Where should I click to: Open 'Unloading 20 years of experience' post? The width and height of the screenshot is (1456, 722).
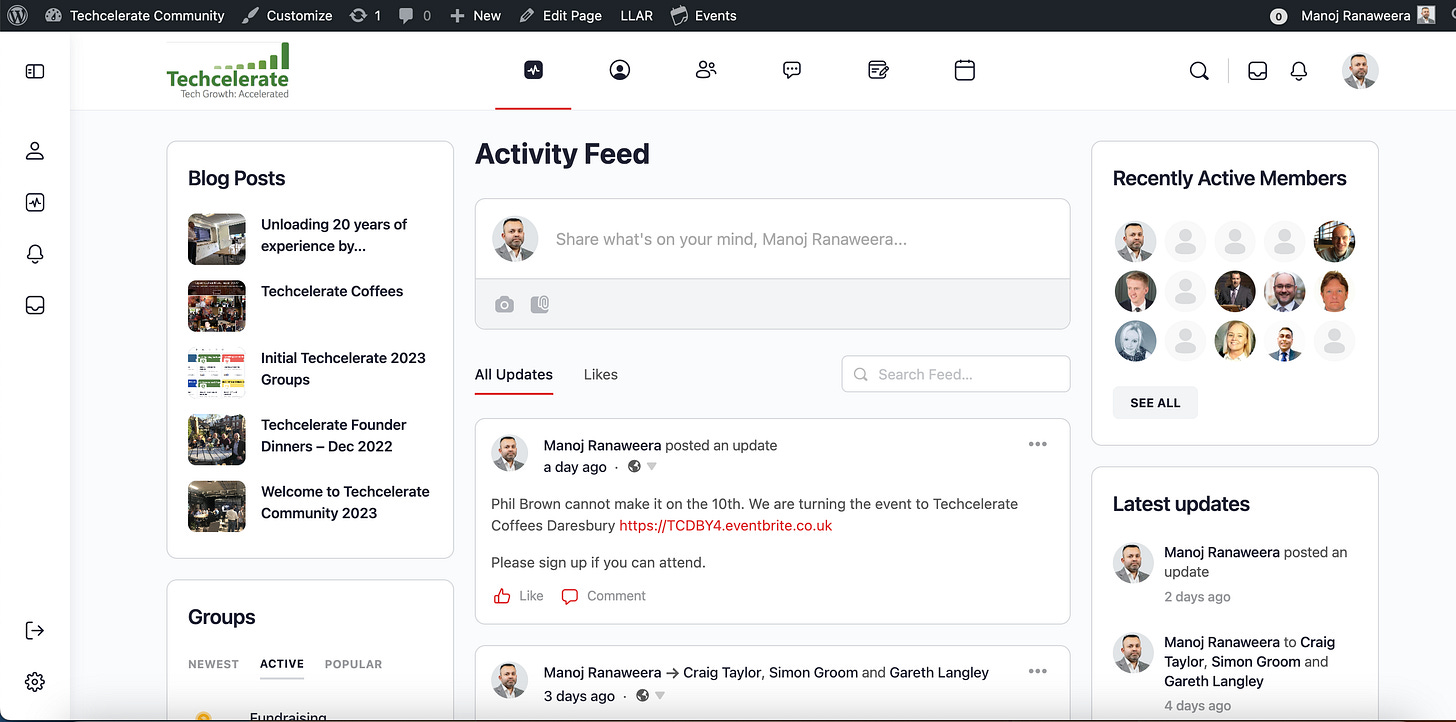click(334, 235)
